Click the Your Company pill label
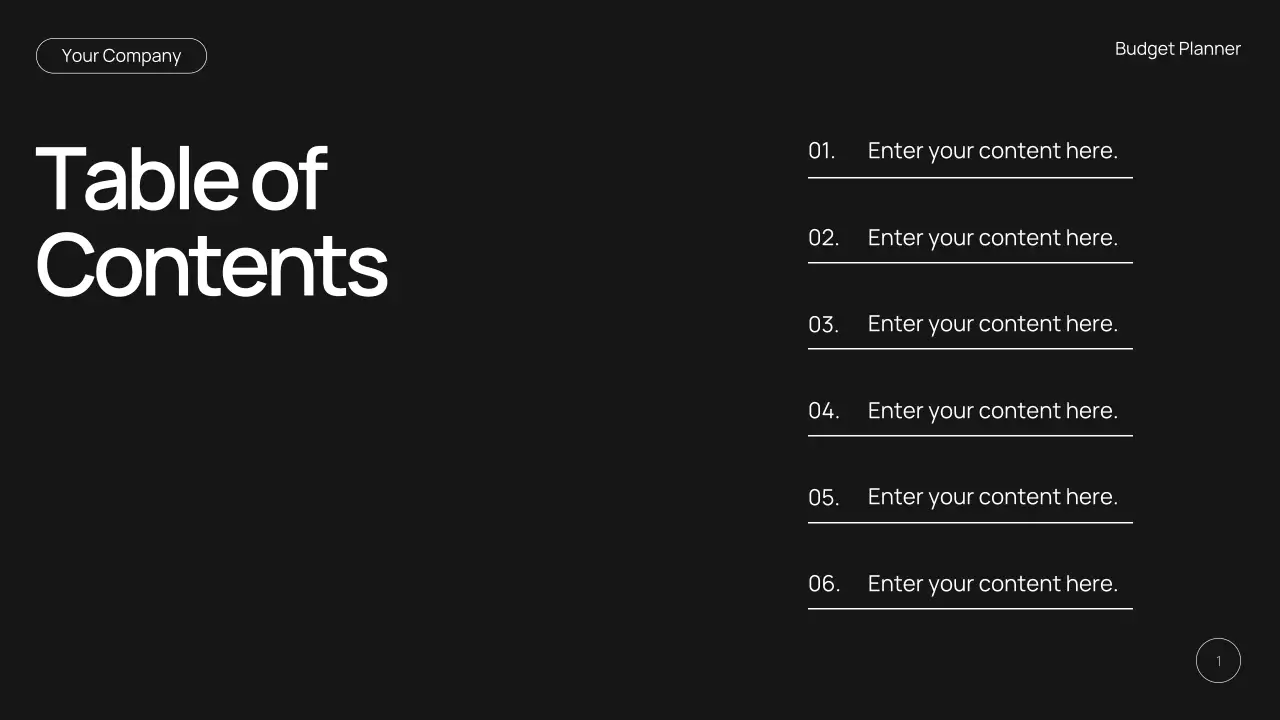The height and width of the screenshot is (720, 1280). pos(121,56)
